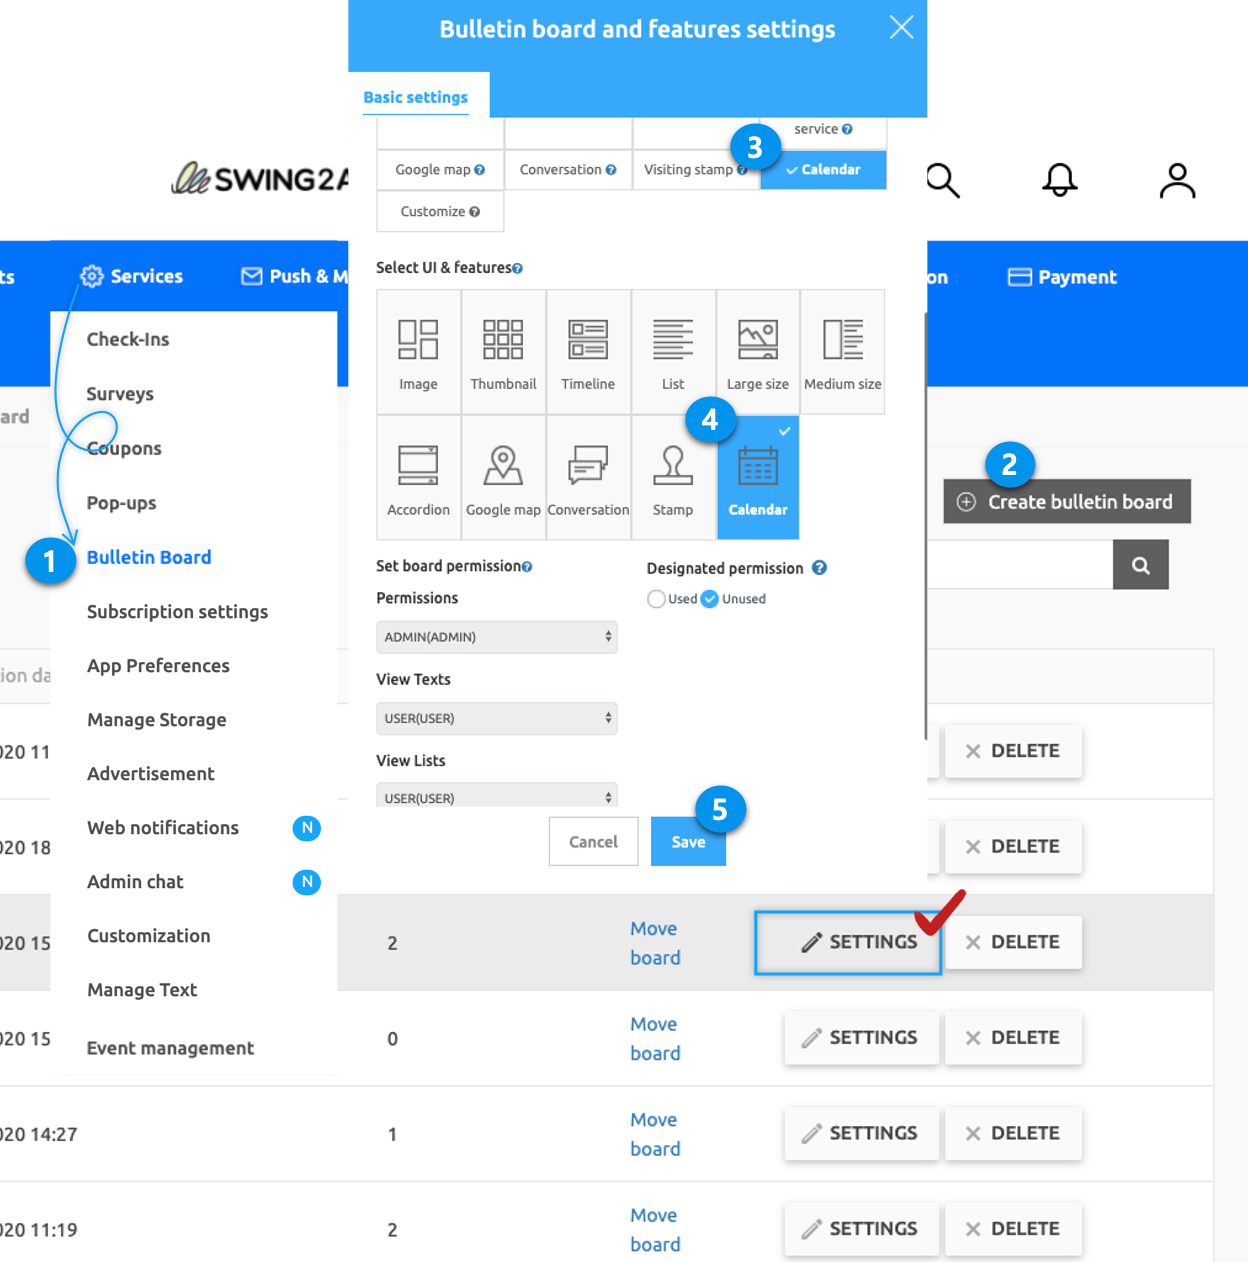
Task: Select the Stamp feature icon
Action: click(673, 478)
